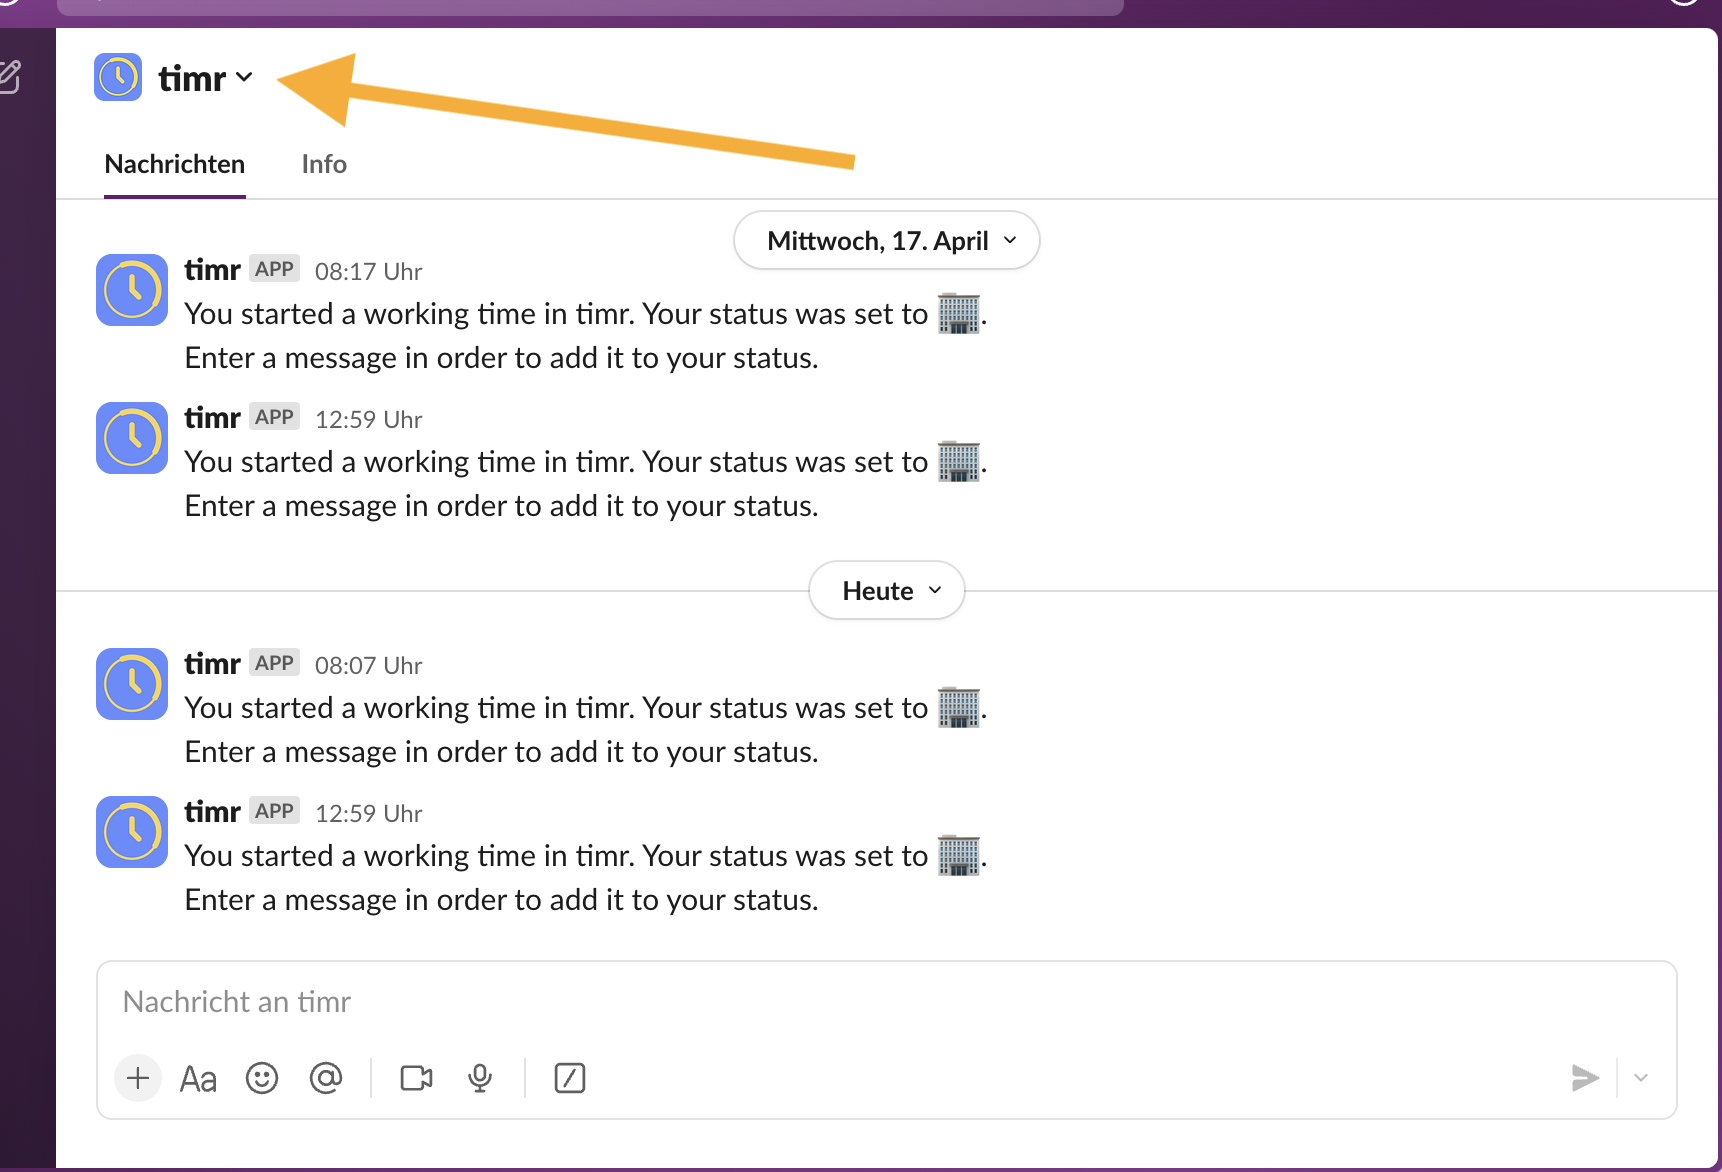The width and height of the screenshot is (1722, 1172).
Task: Switch to the Nachrichten tab
Action: coord(175,164)
